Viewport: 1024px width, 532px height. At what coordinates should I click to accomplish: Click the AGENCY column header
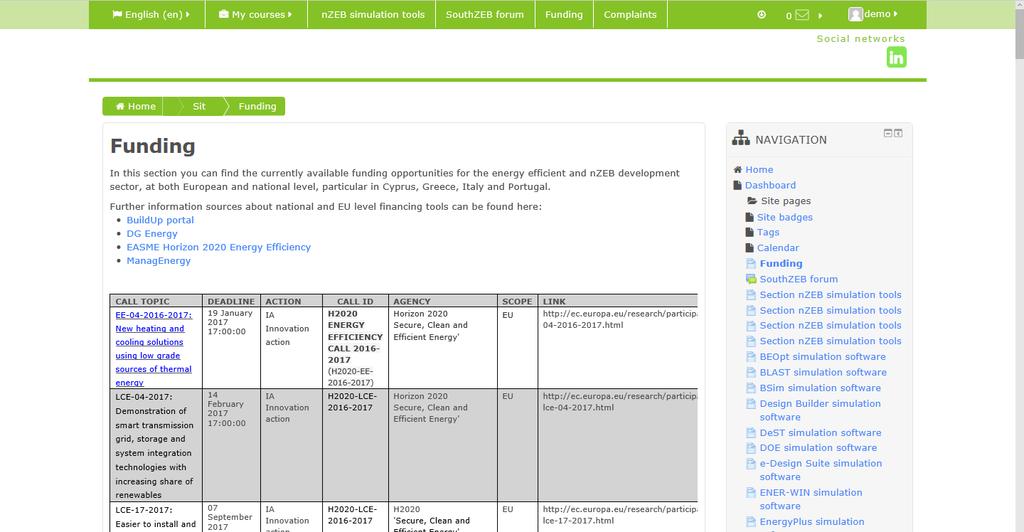[x=411, y=302]
